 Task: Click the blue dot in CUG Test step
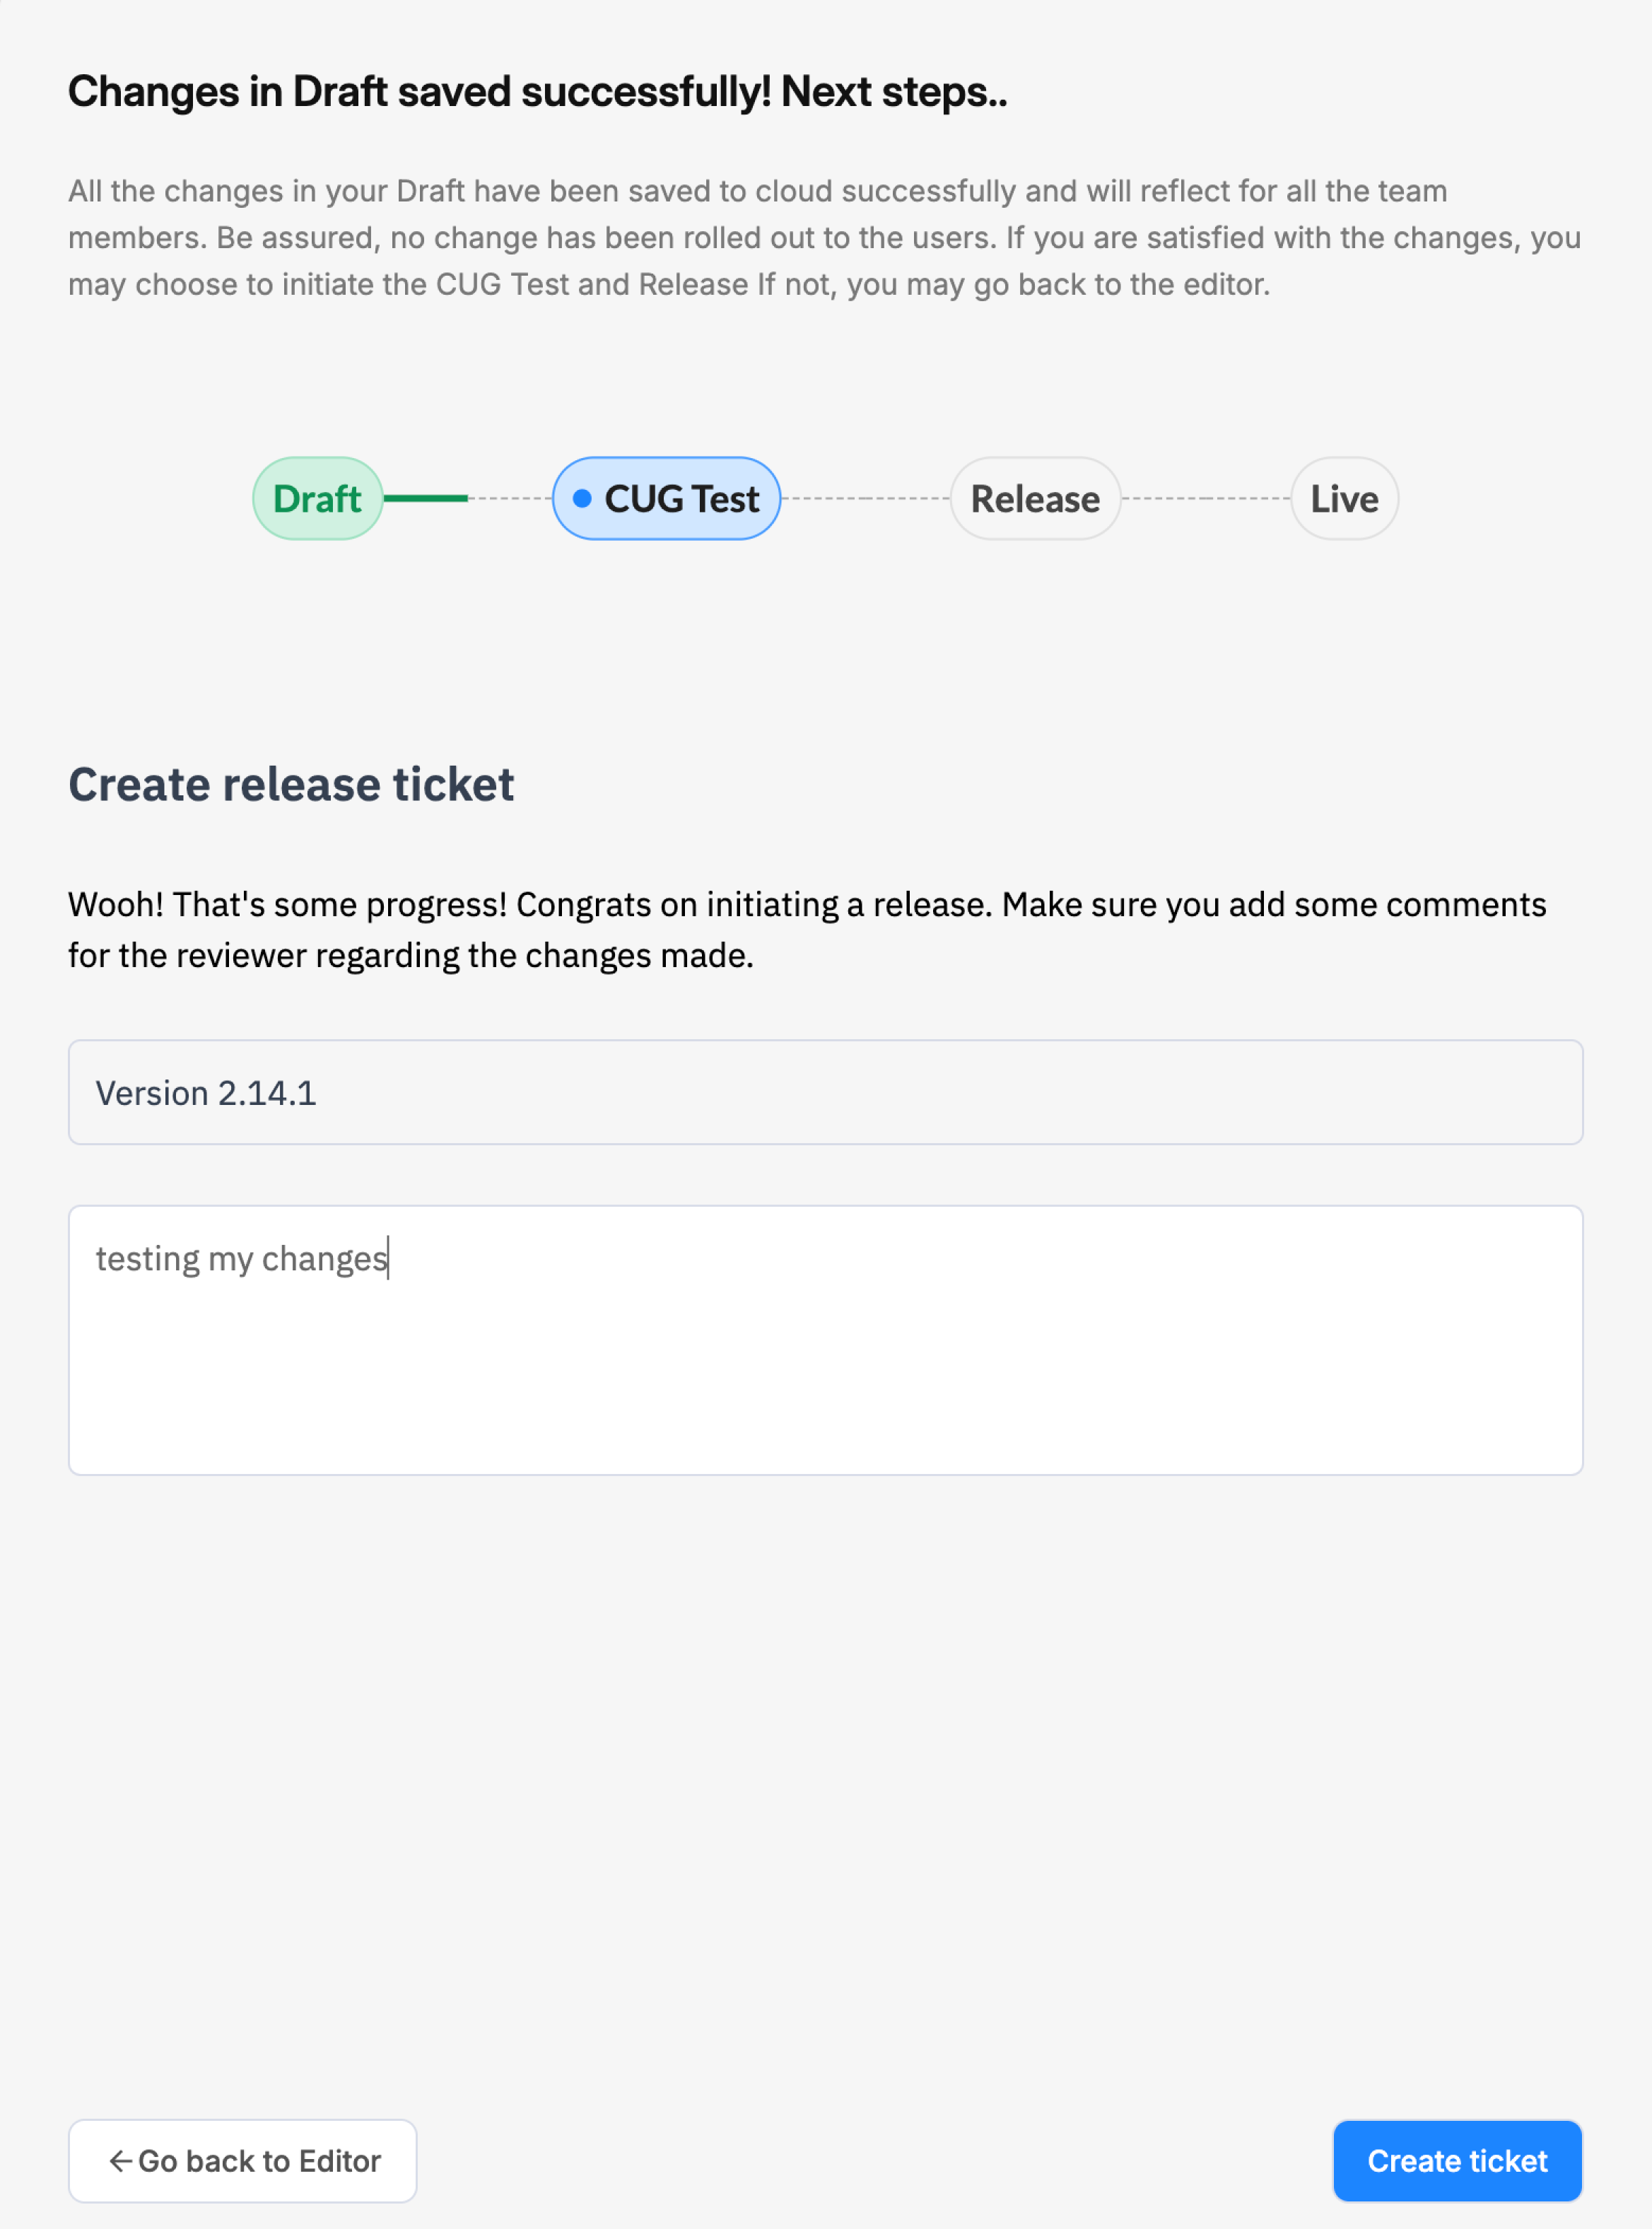coord(582,498)
